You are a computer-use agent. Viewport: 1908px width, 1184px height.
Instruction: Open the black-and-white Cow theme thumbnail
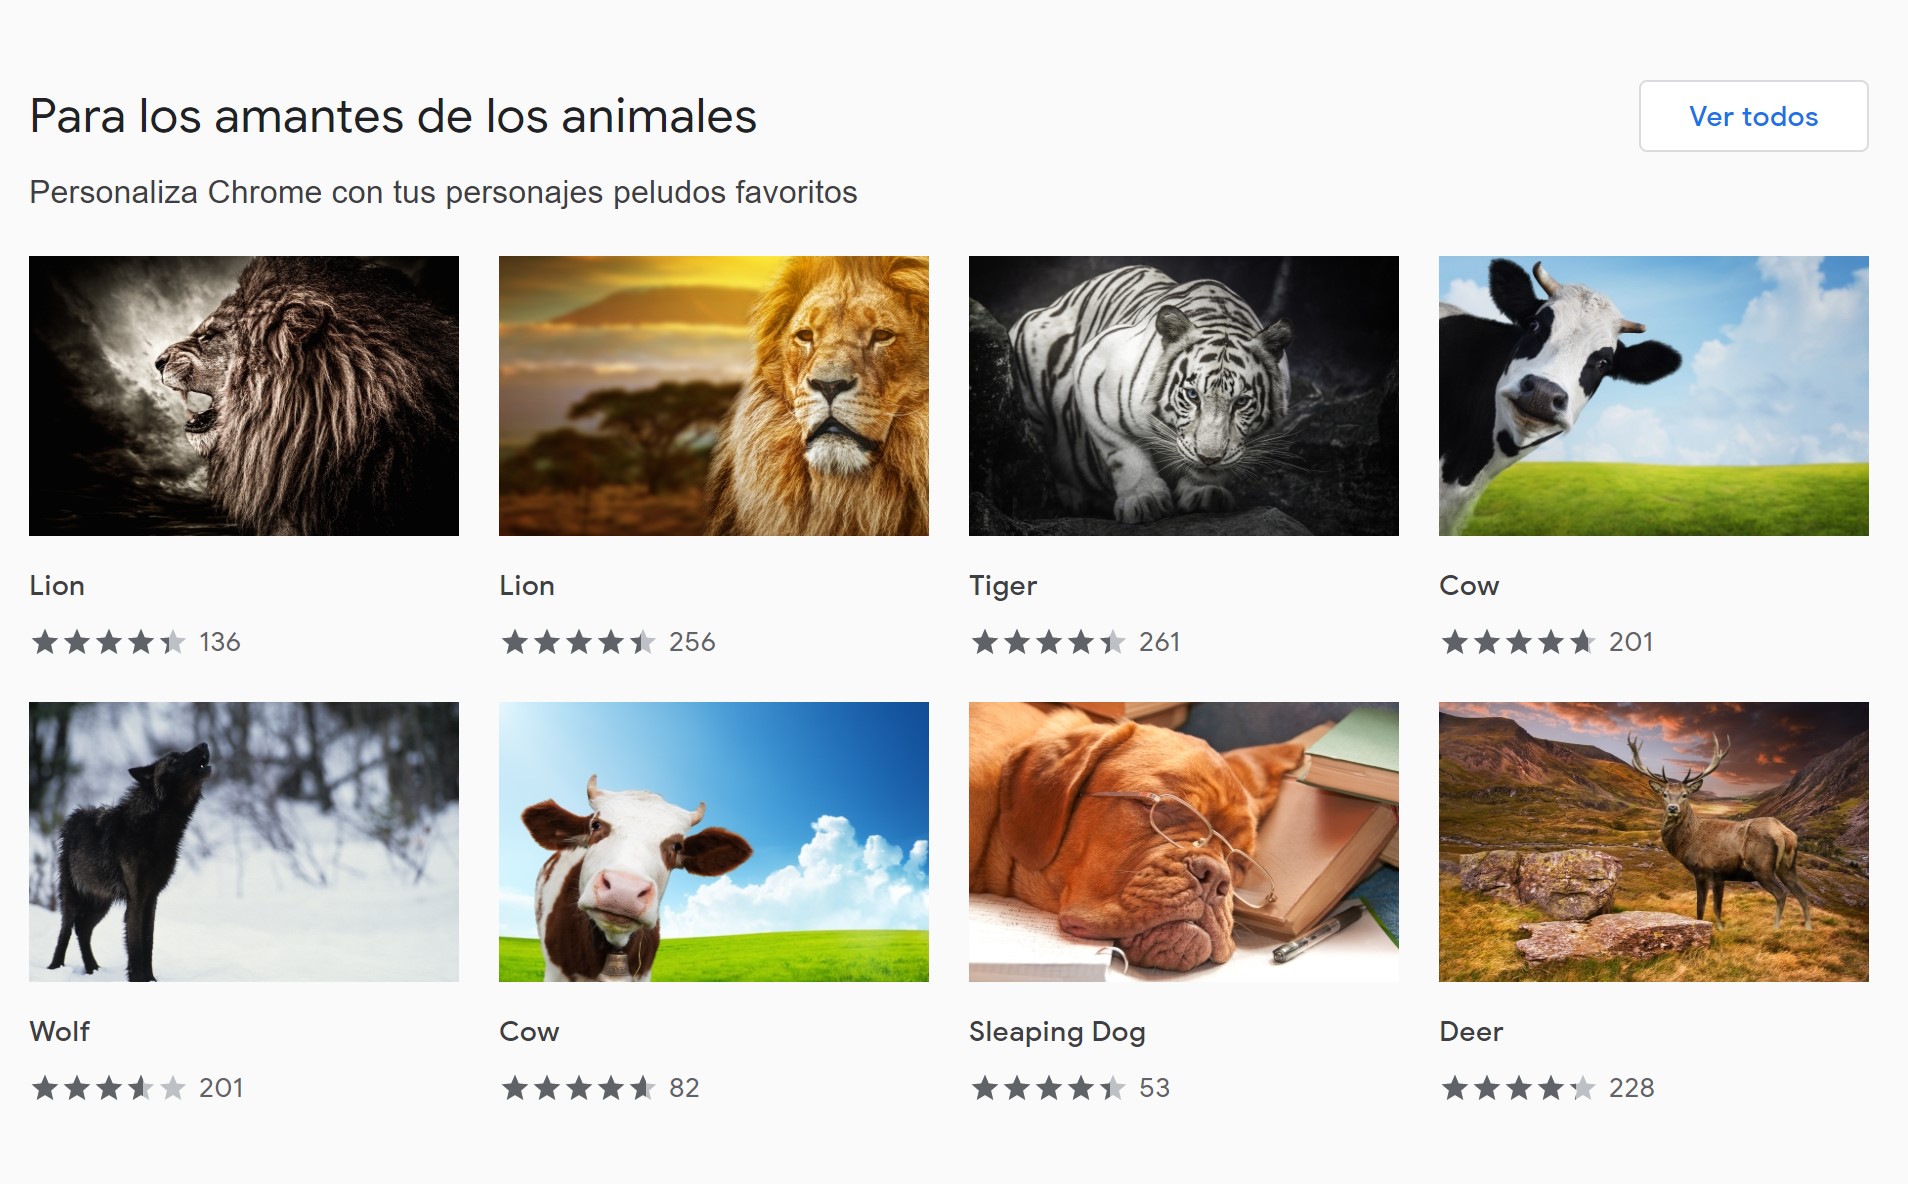click(1654, 396)
